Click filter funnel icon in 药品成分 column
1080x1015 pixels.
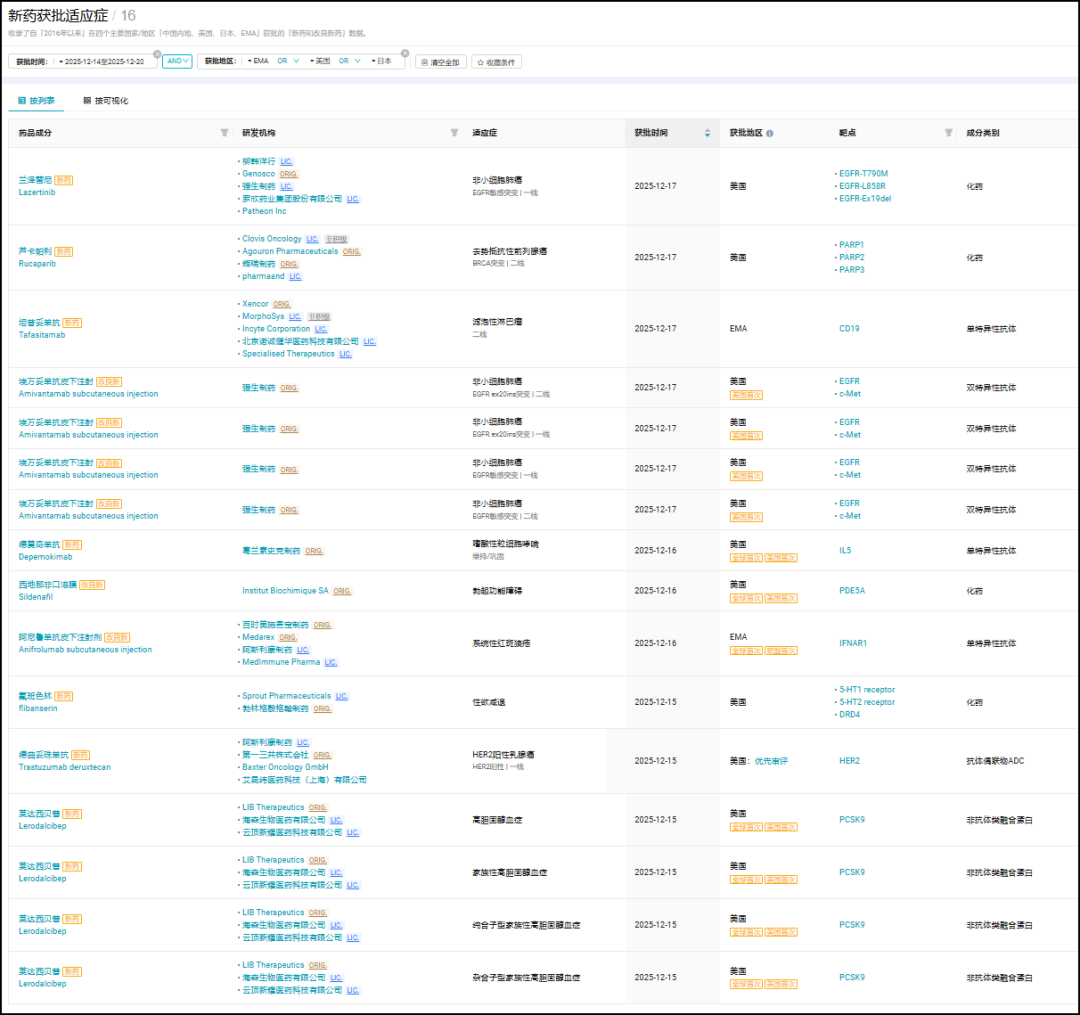(x=224, y=133)
